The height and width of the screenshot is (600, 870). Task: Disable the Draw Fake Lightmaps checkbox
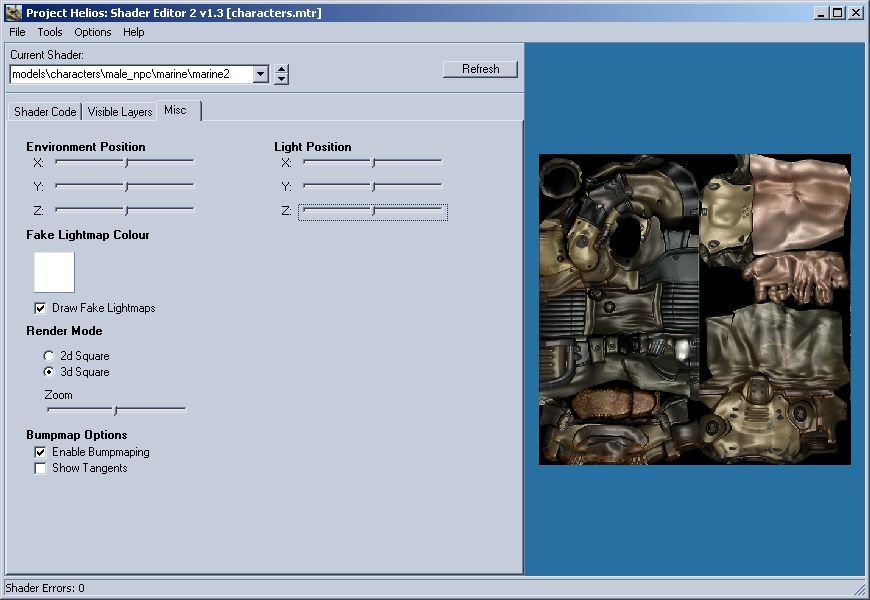[x=41, y=308]
